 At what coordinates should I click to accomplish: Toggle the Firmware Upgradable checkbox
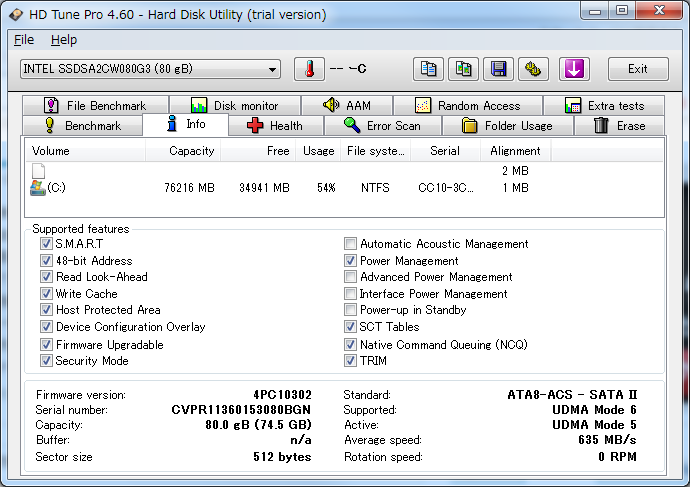coord(46,344)
